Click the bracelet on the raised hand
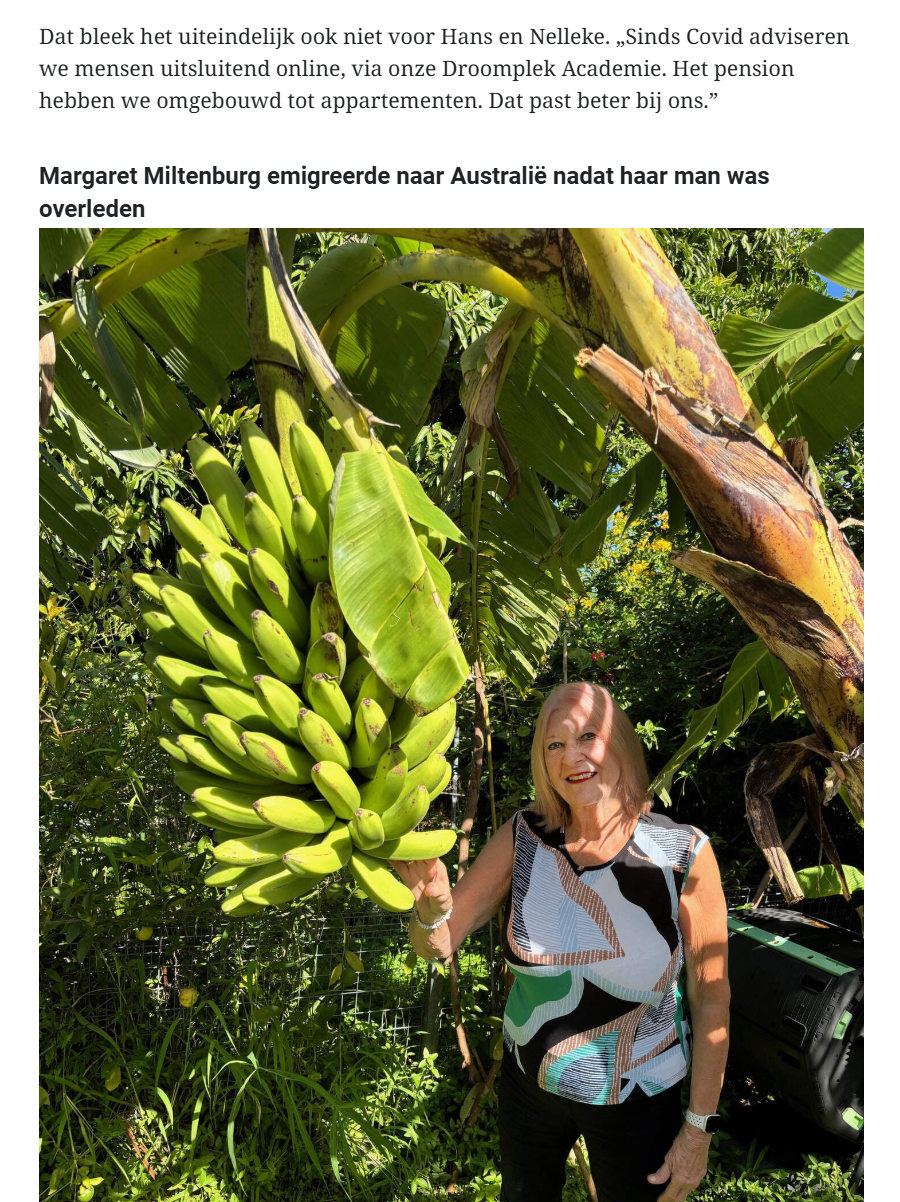This screenshot has height=1202, width=900. coord(433,919)
